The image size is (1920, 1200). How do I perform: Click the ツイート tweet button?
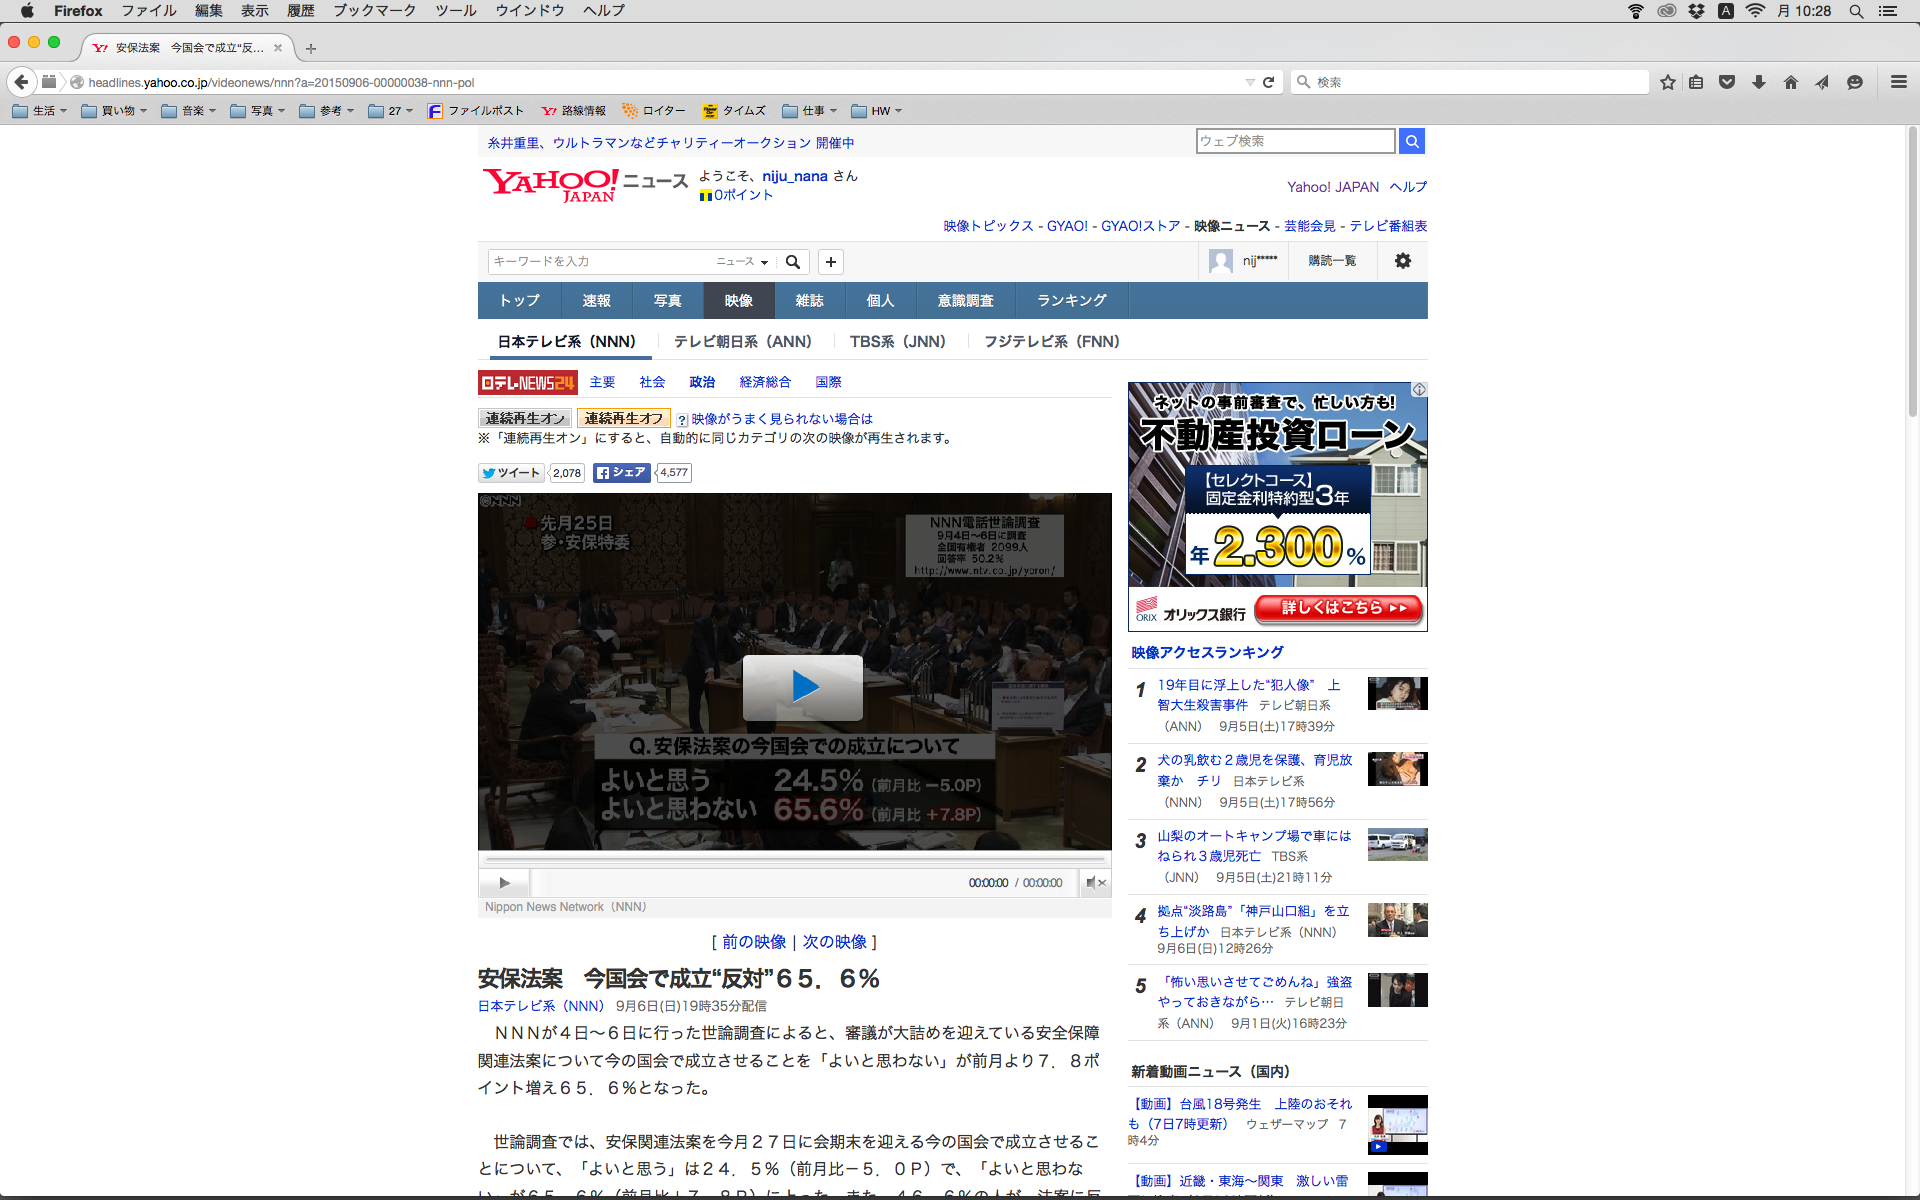tap(510, 473)
